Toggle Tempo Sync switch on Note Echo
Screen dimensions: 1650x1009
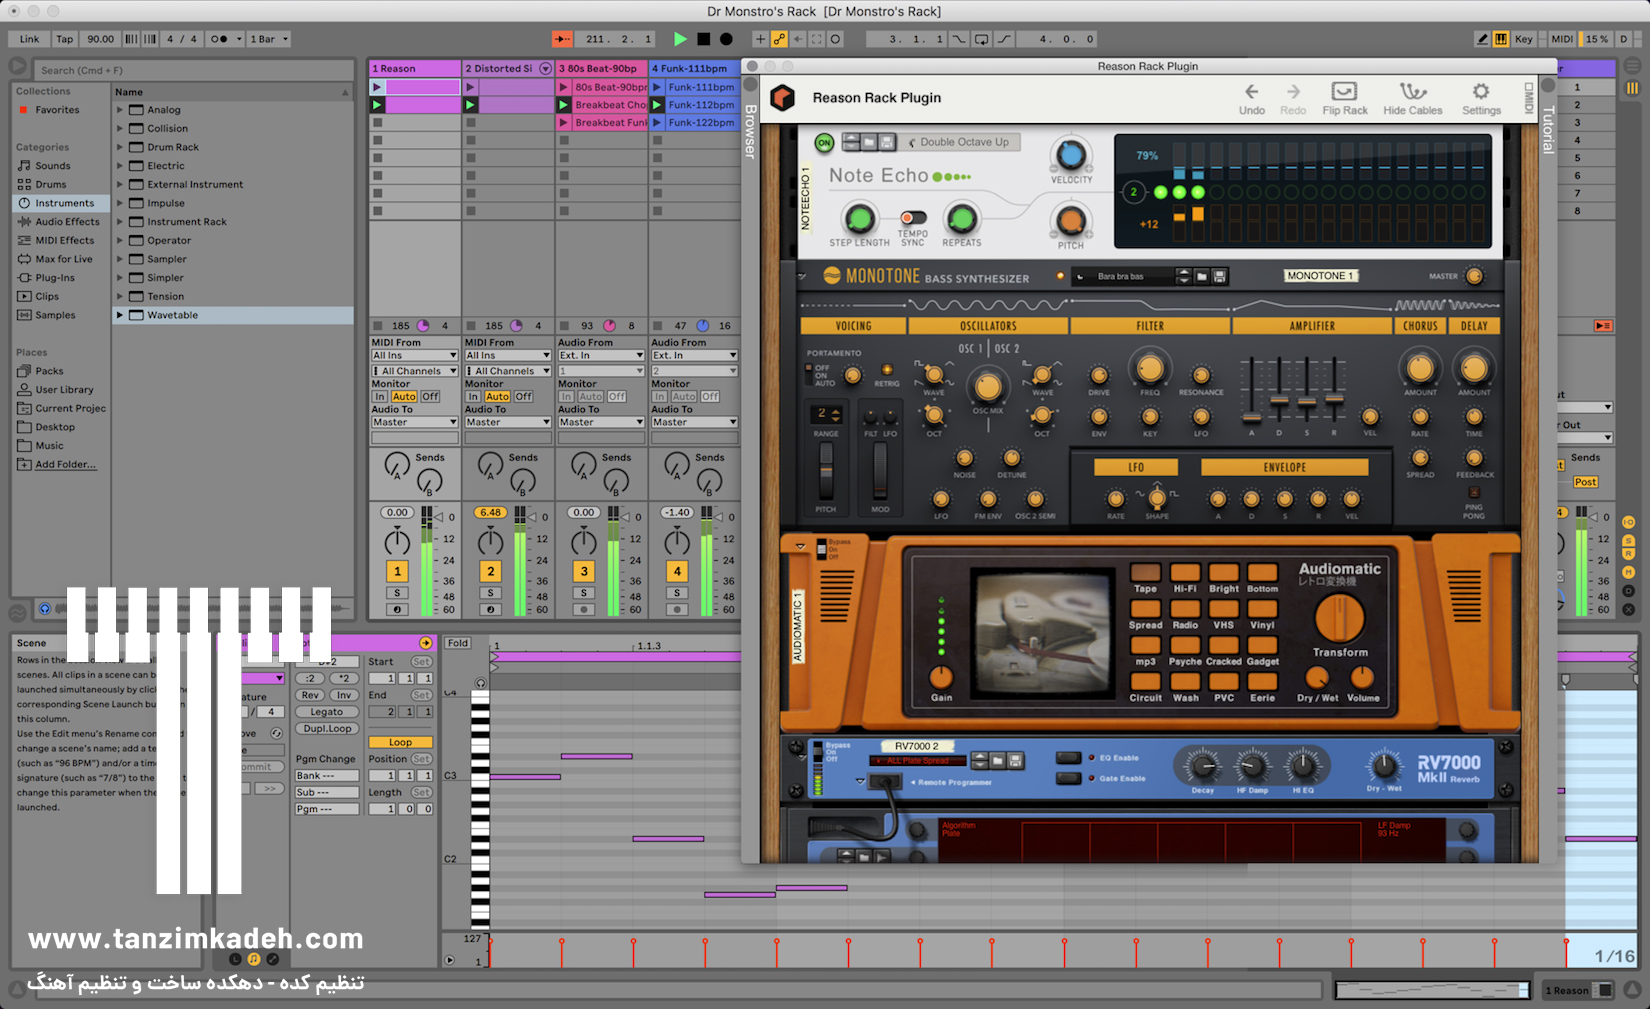(x=912, y=218)
